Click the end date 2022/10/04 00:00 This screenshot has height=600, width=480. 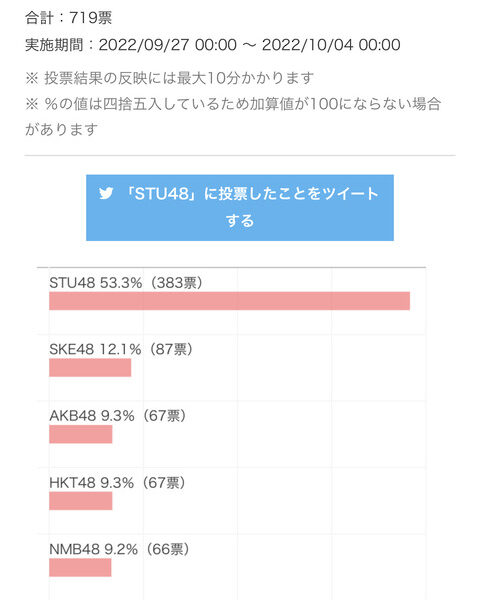(x=331, y=45)
